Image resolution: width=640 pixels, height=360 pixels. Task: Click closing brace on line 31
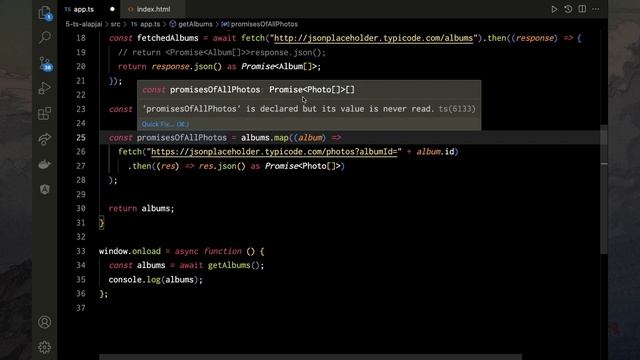(102, 223)
